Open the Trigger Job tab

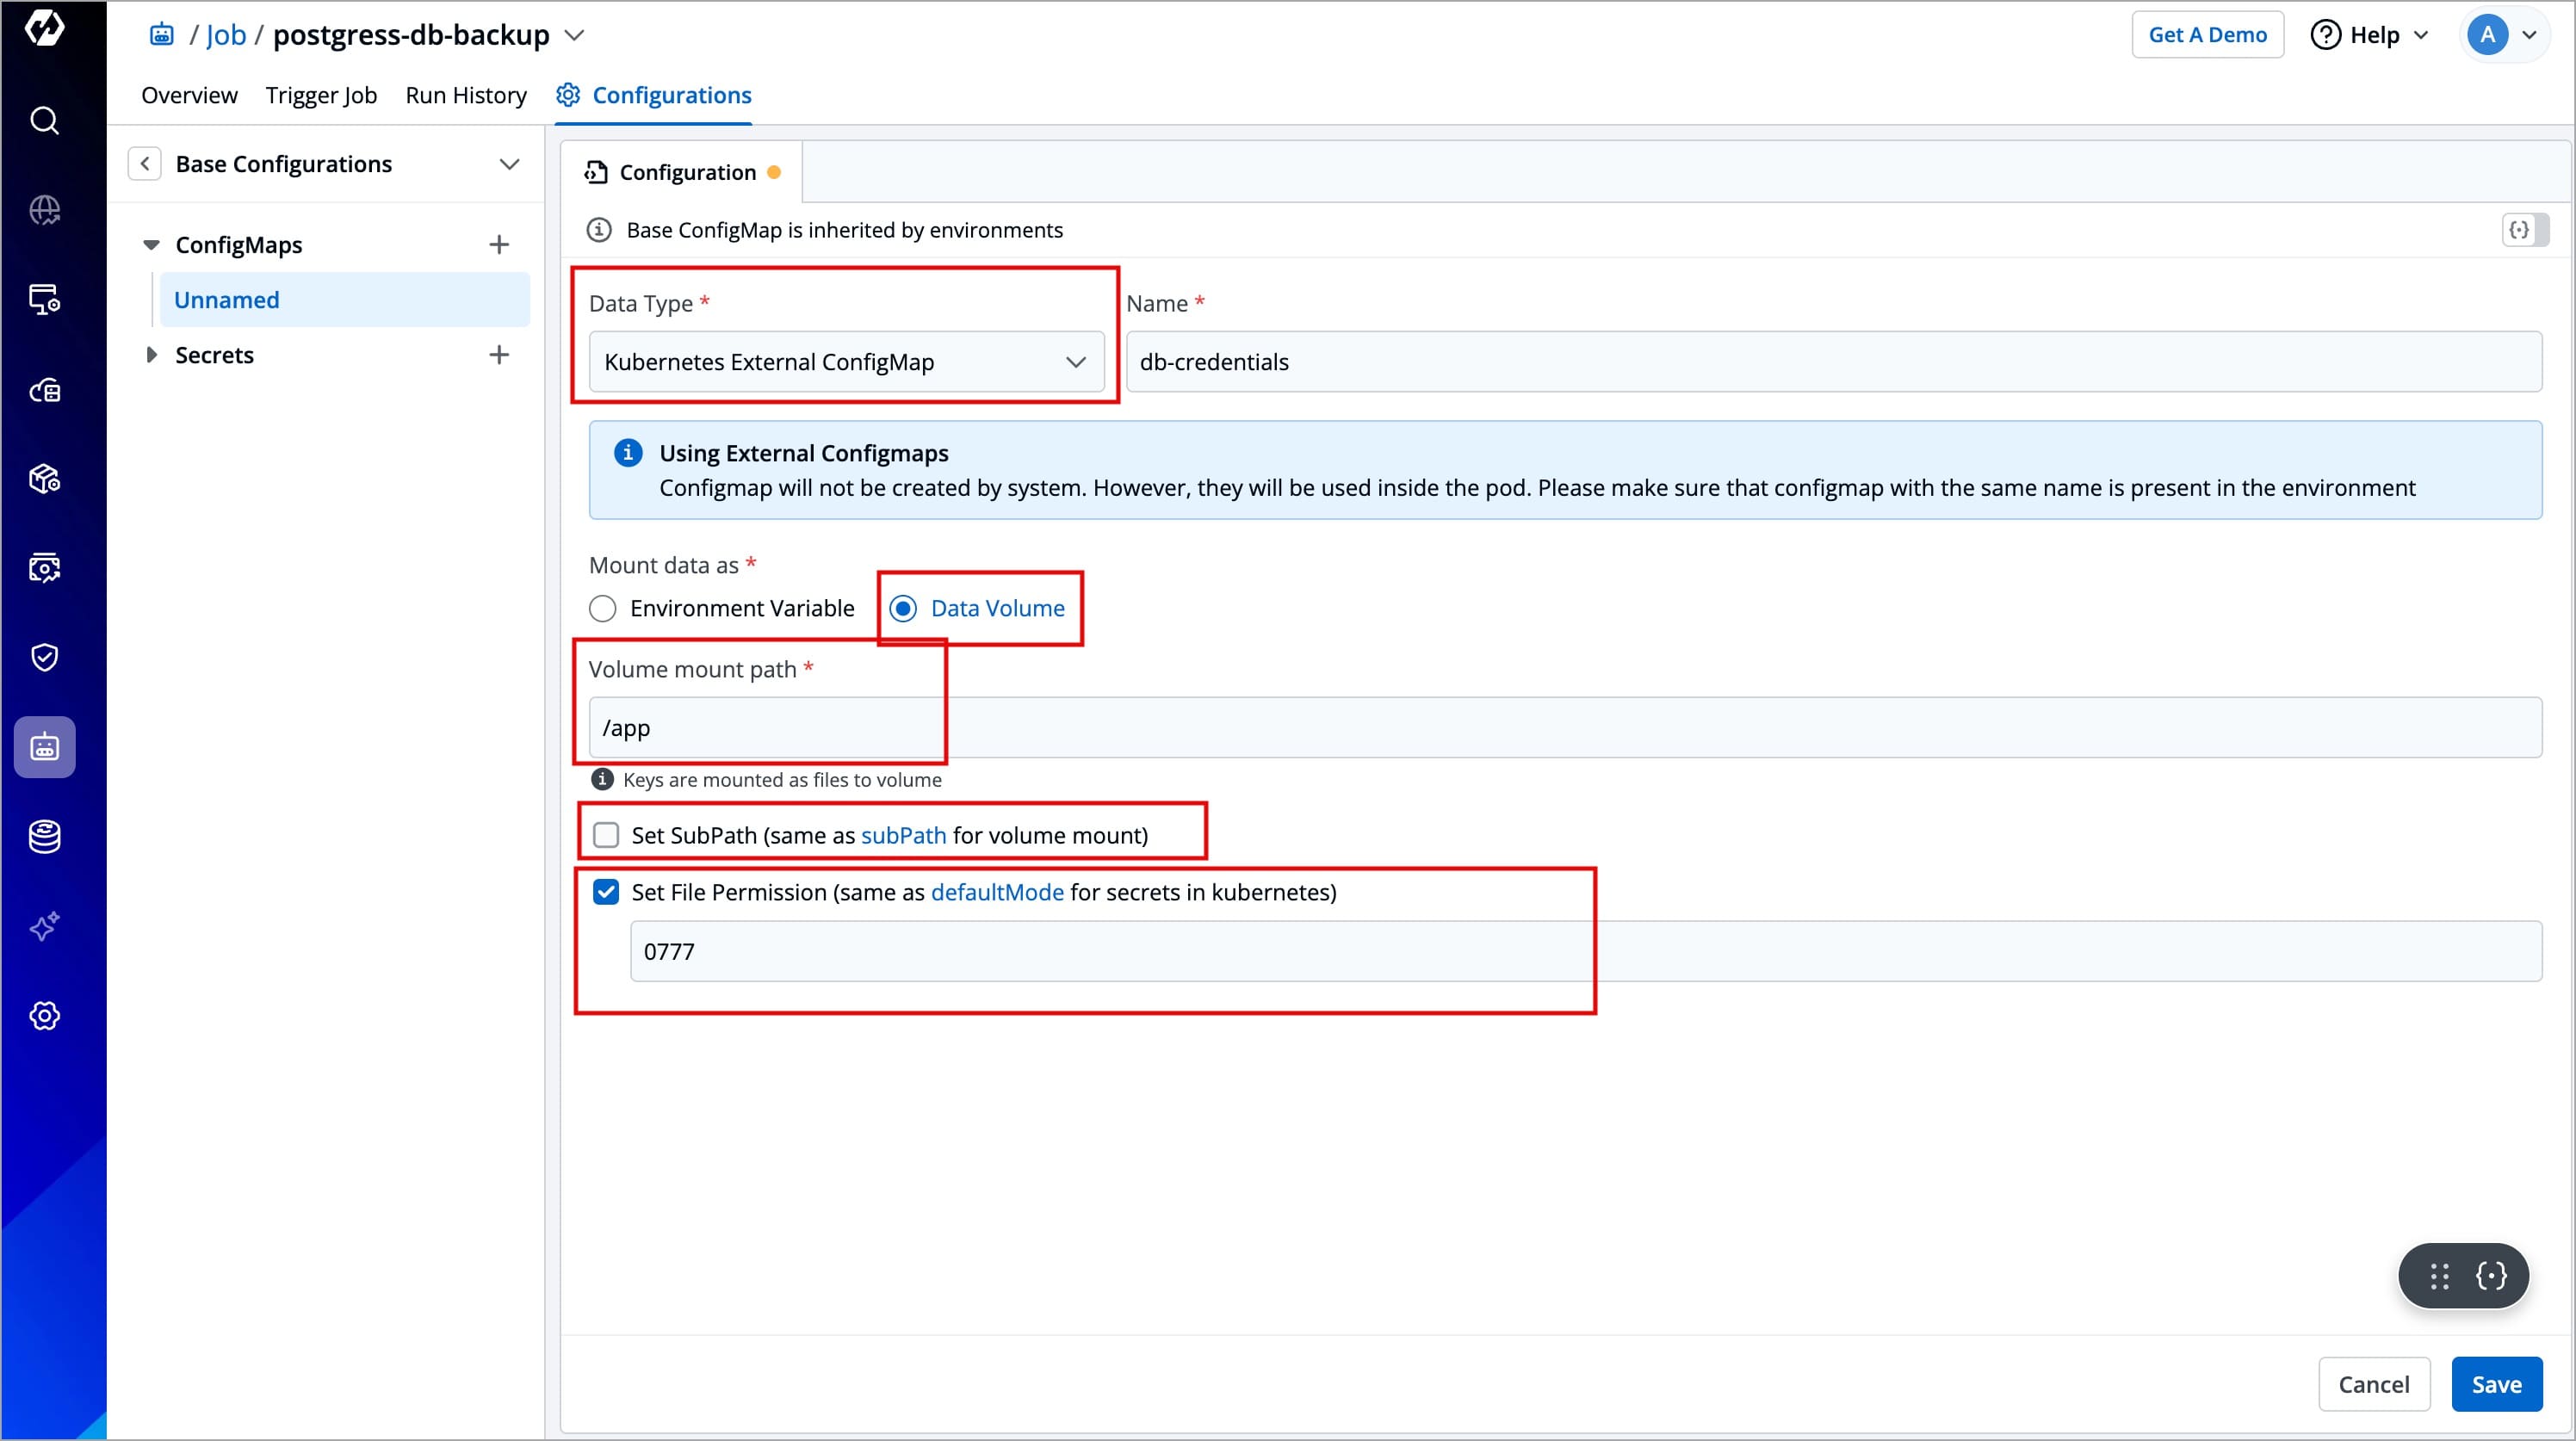pyautogui.click(x=321, y=95)
